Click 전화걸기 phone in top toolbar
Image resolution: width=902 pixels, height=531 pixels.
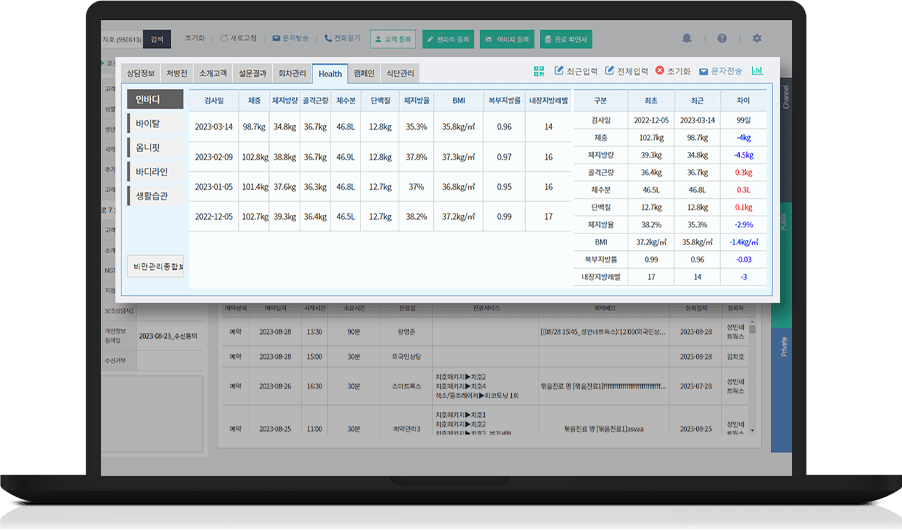[342, 38]
